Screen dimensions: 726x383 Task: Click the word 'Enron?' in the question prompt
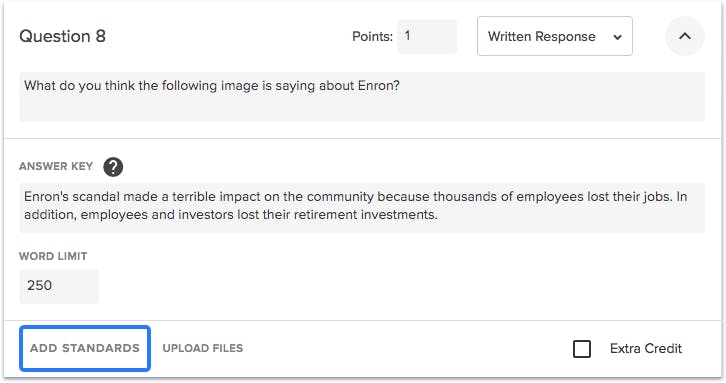(379, 86)
